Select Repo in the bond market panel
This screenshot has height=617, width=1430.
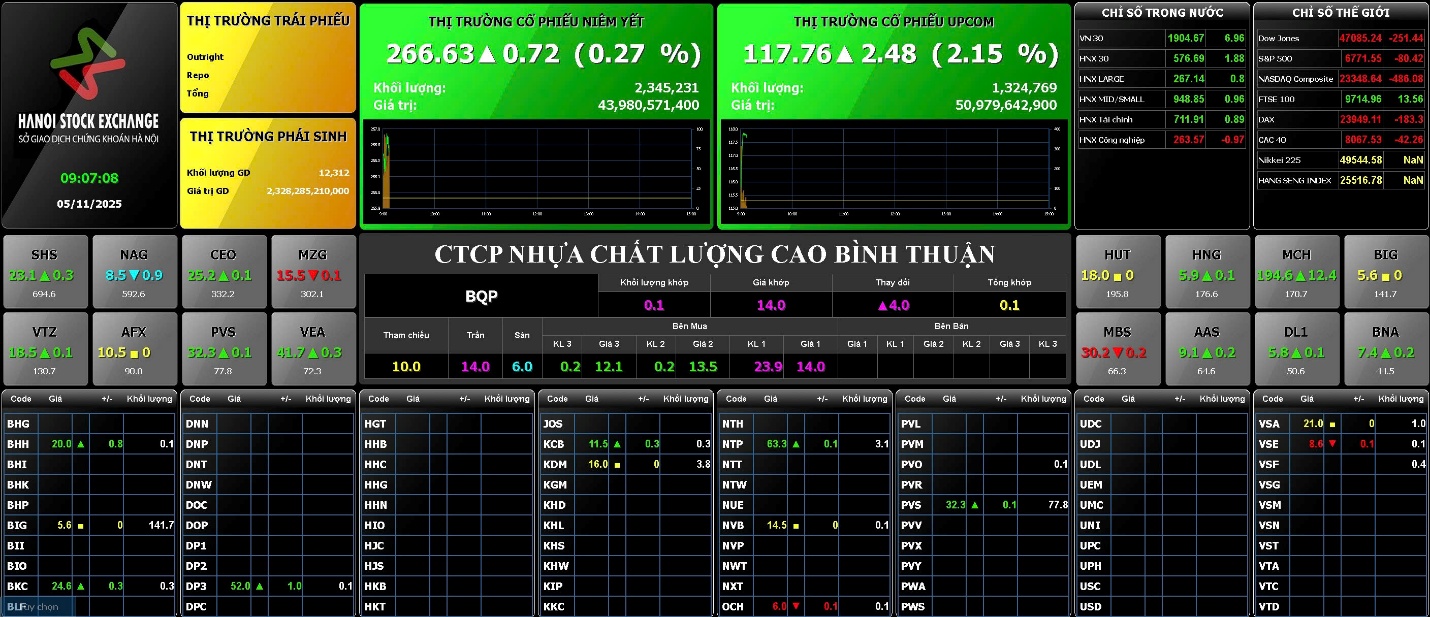pyautogui.click(x=198, y=75)
